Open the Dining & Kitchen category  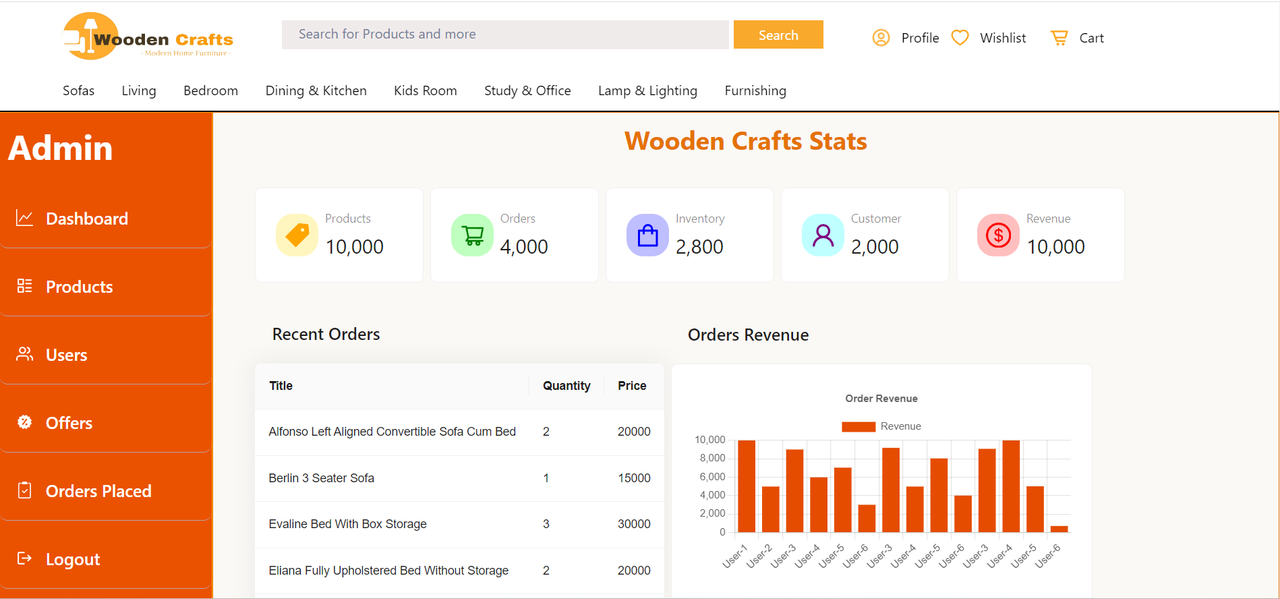pos(316,90)
